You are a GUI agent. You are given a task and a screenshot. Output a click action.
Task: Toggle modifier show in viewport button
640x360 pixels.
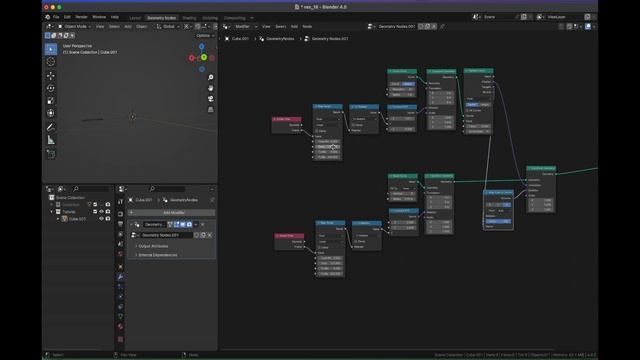pyautogui.click(x=183, y=224)
